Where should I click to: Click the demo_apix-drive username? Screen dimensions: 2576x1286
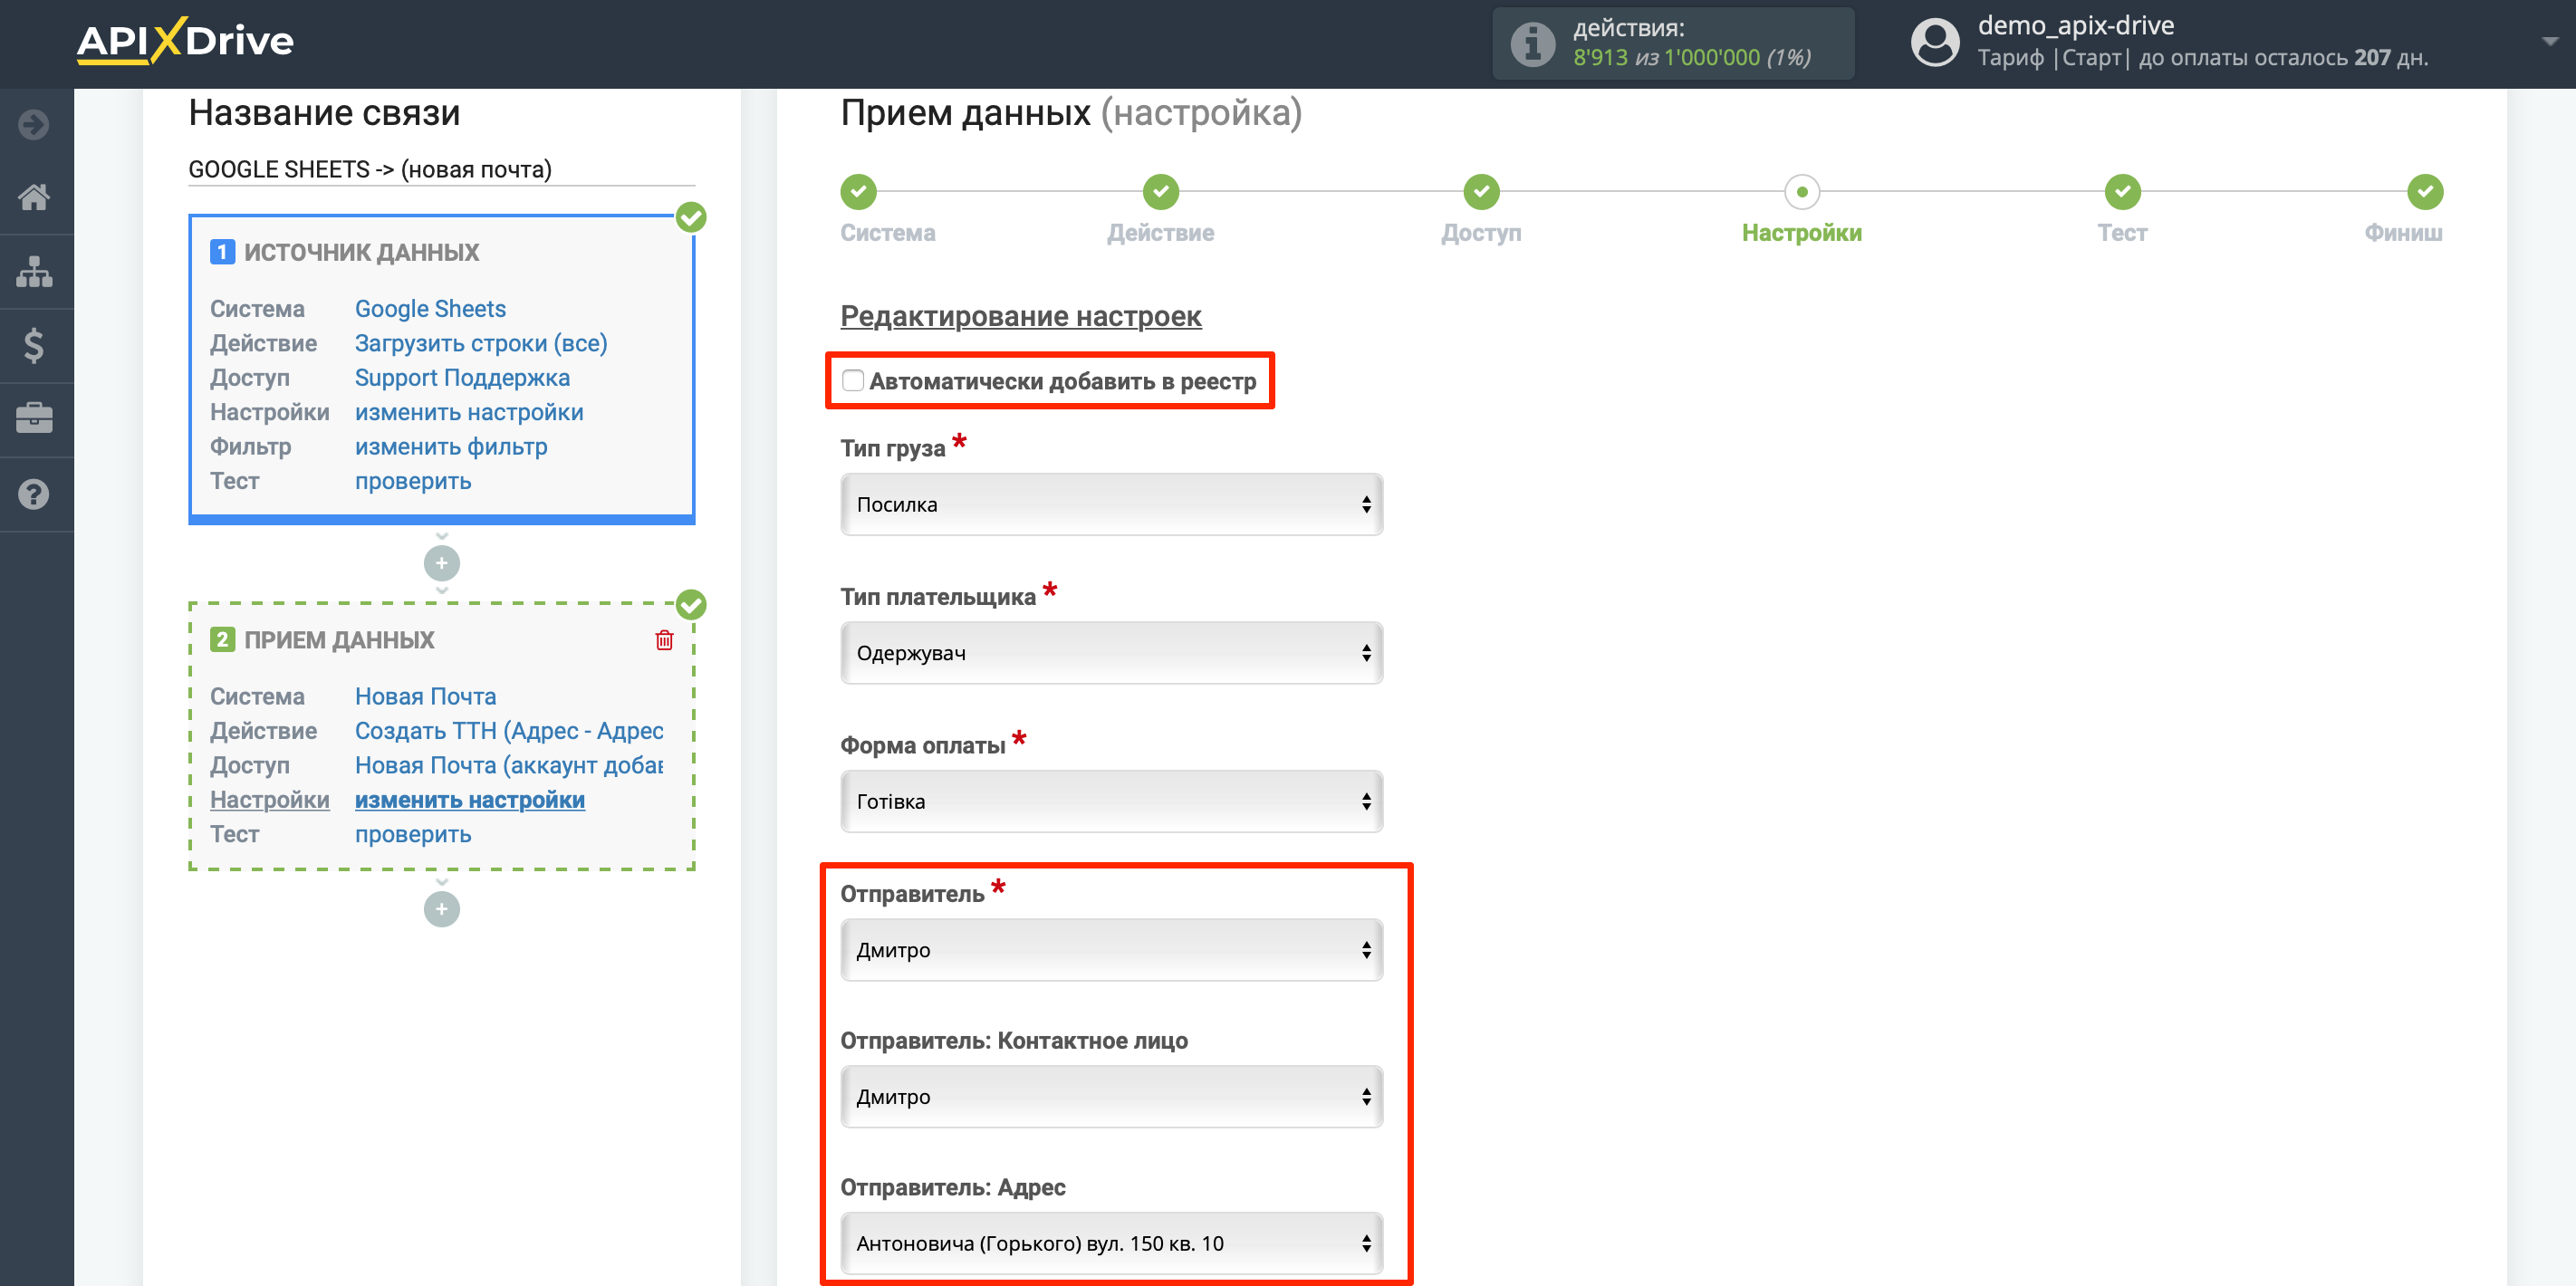pos(2076,25)
